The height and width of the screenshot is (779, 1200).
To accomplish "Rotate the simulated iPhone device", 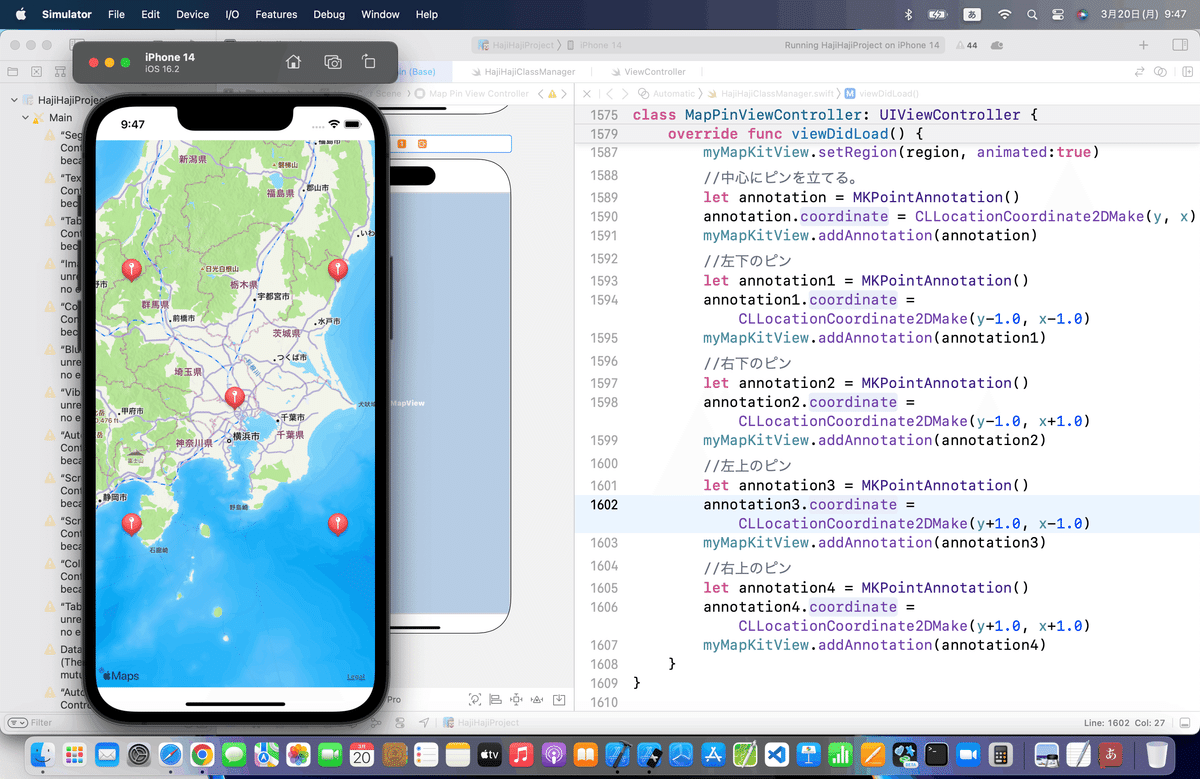I will pos(369,62).
